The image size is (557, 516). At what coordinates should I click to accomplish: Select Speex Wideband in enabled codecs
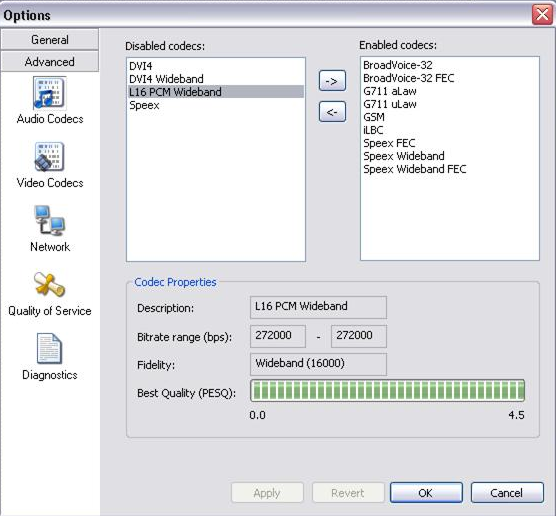pos(450,156)
